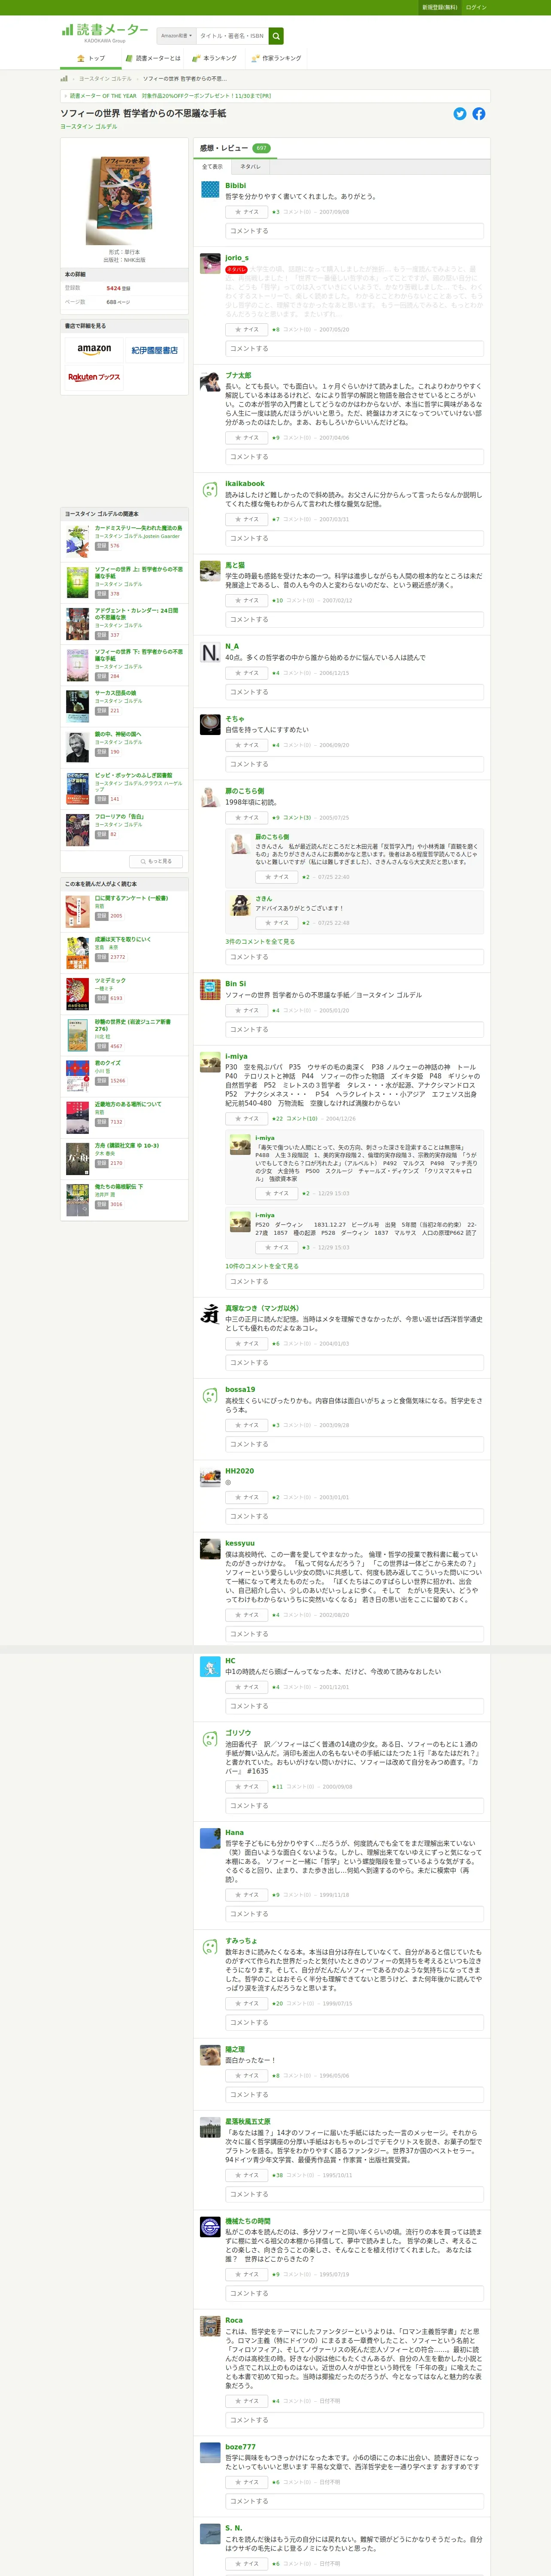The width and height of the screenshot is (551, 2576).
Task: Open the Amazon和書 search category dropdown
Action: [x=177, y=36]
